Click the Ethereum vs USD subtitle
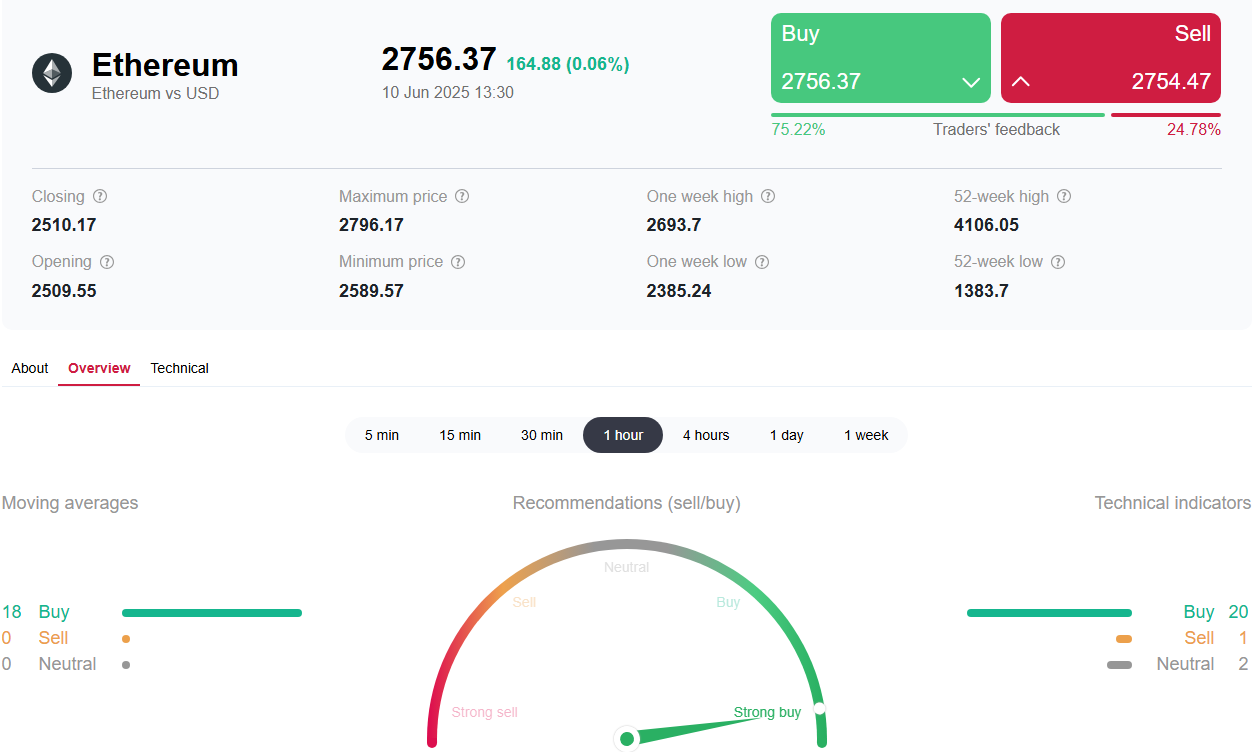1252x756 pixels. click(x=155, y=93)
